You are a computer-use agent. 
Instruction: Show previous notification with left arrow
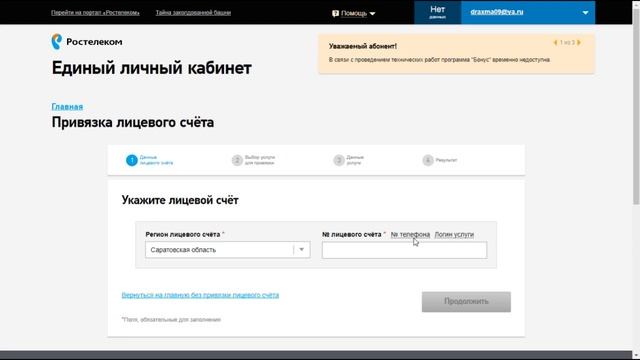pyautogui.click(x=555, y=42)
